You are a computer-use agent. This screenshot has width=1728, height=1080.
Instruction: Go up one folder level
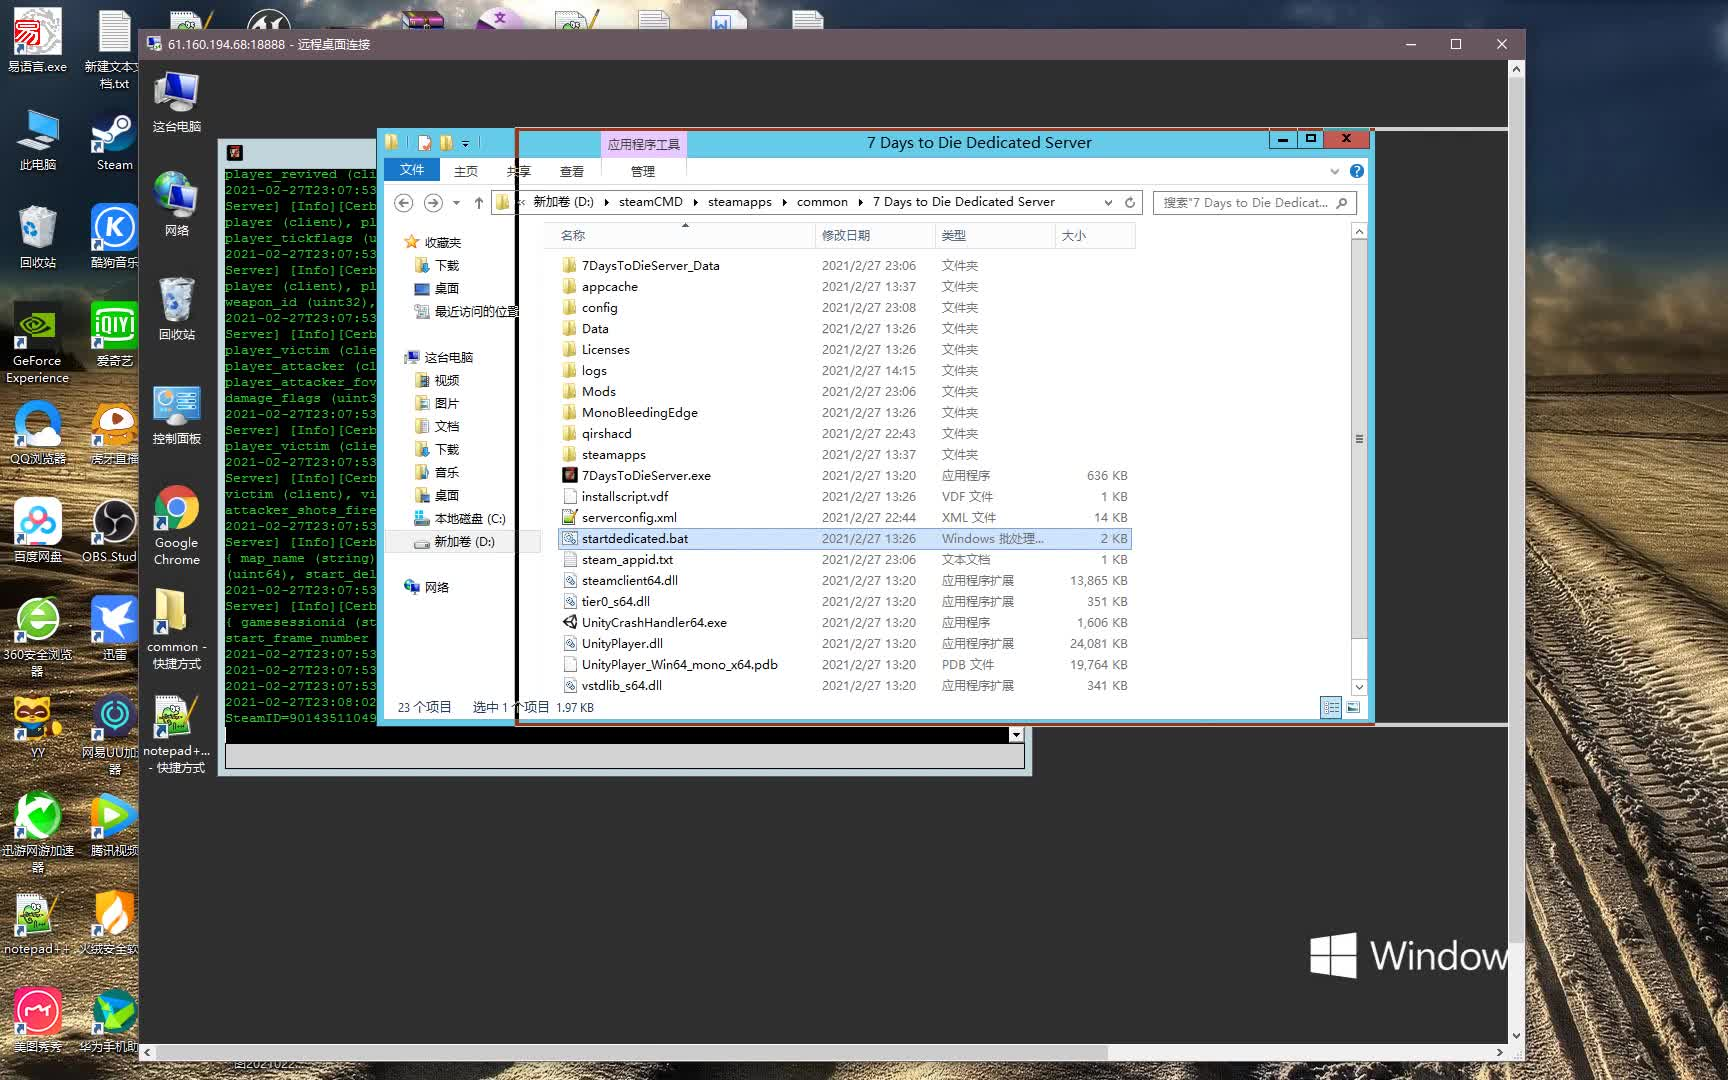479,203
